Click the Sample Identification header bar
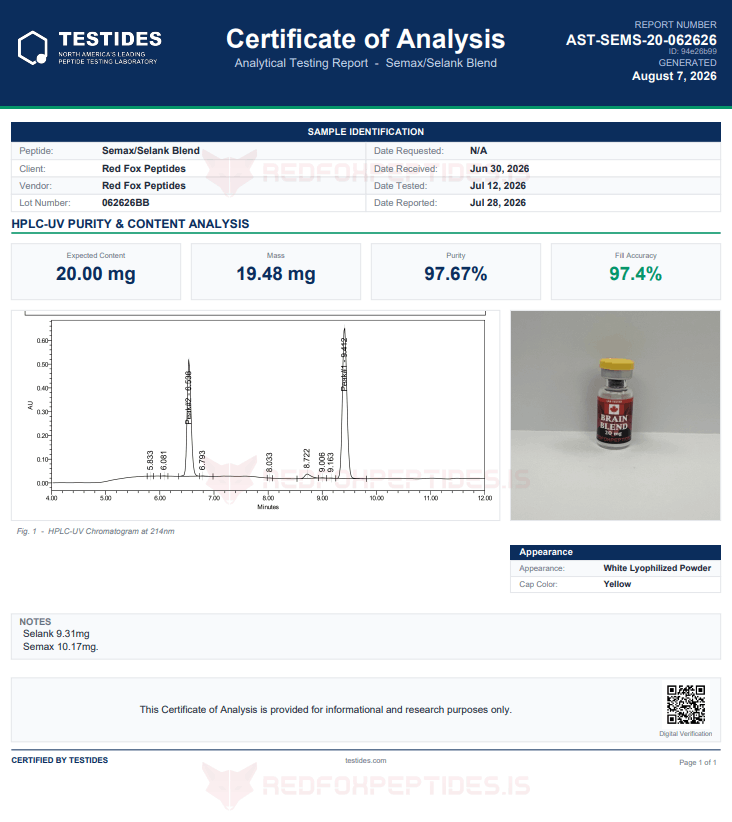 point(365,132)
